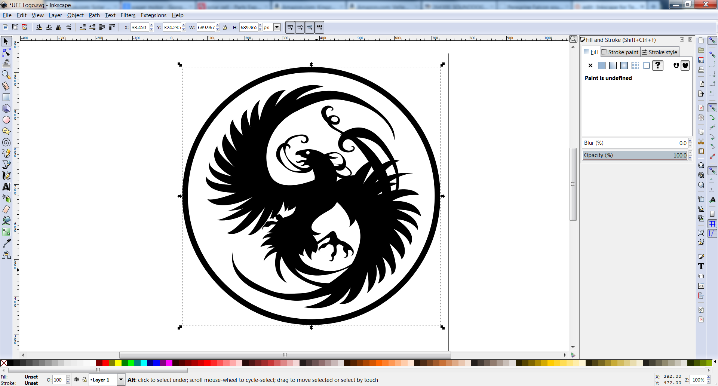Image resolution: width=718 pixels, height=386 pixels.
Task: Click the status bar opacity stepper
Action: tap(68, 380)
